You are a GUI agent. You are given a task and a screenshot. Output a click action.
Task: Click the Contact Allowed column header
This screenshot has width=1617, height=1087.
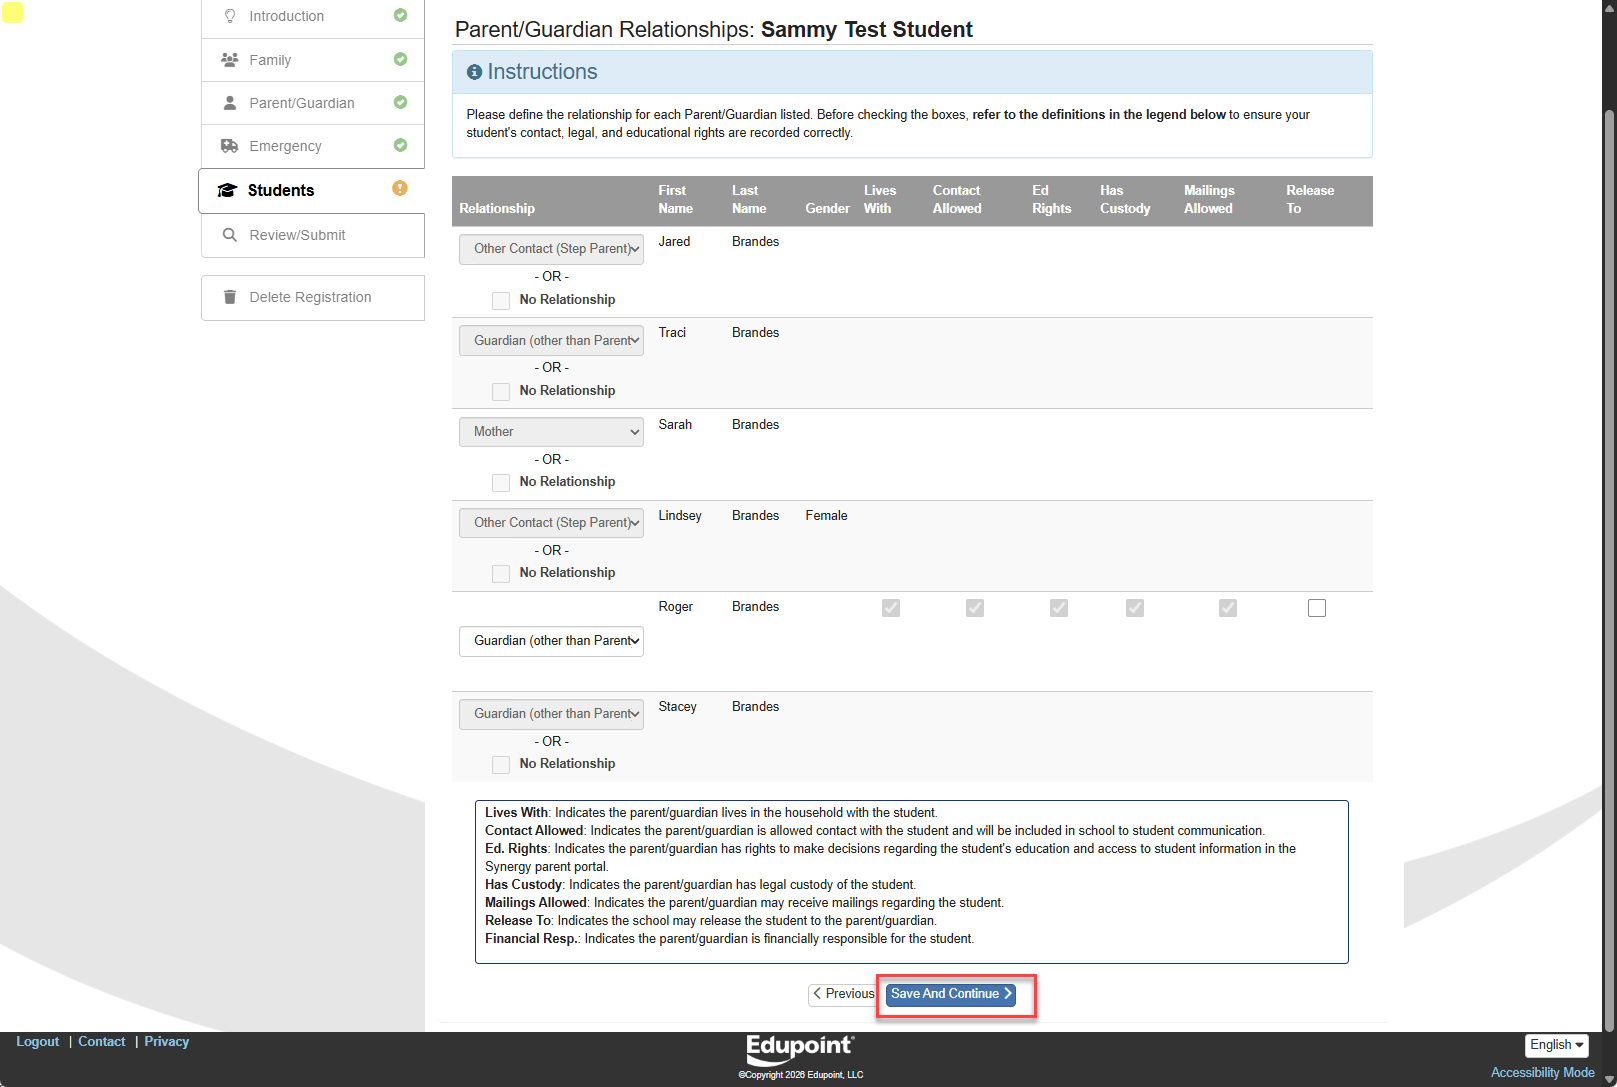957,200
